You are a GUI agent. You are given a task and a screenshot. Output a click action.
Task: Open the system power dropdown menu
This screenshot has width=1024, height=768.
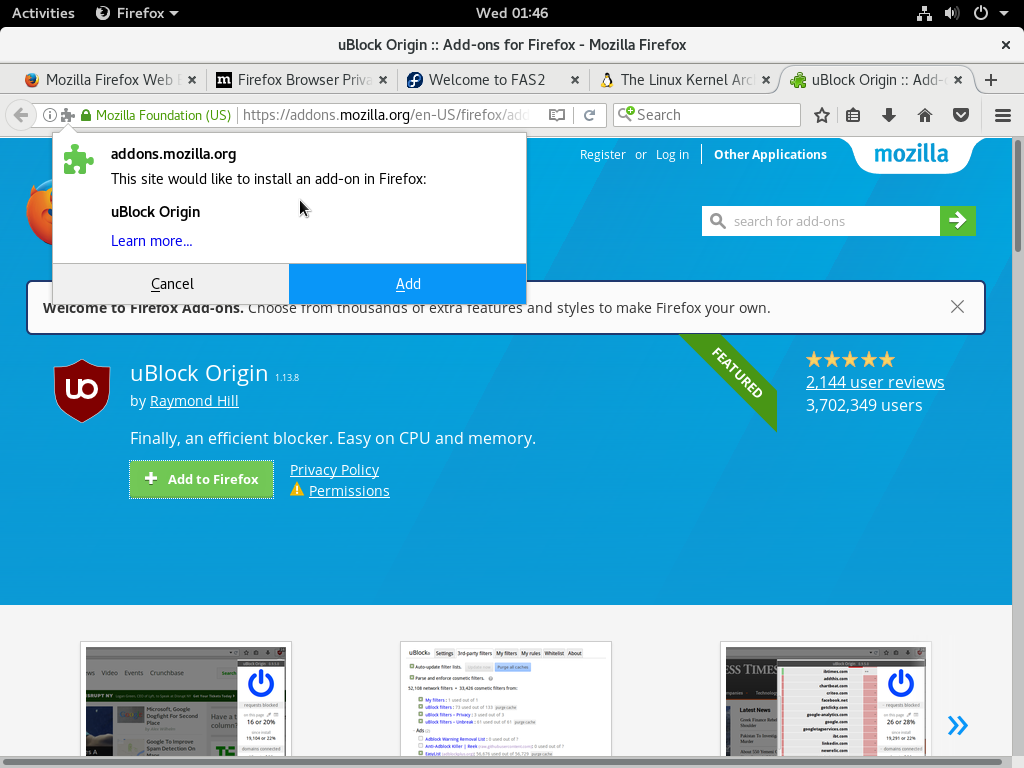point(989,13)
